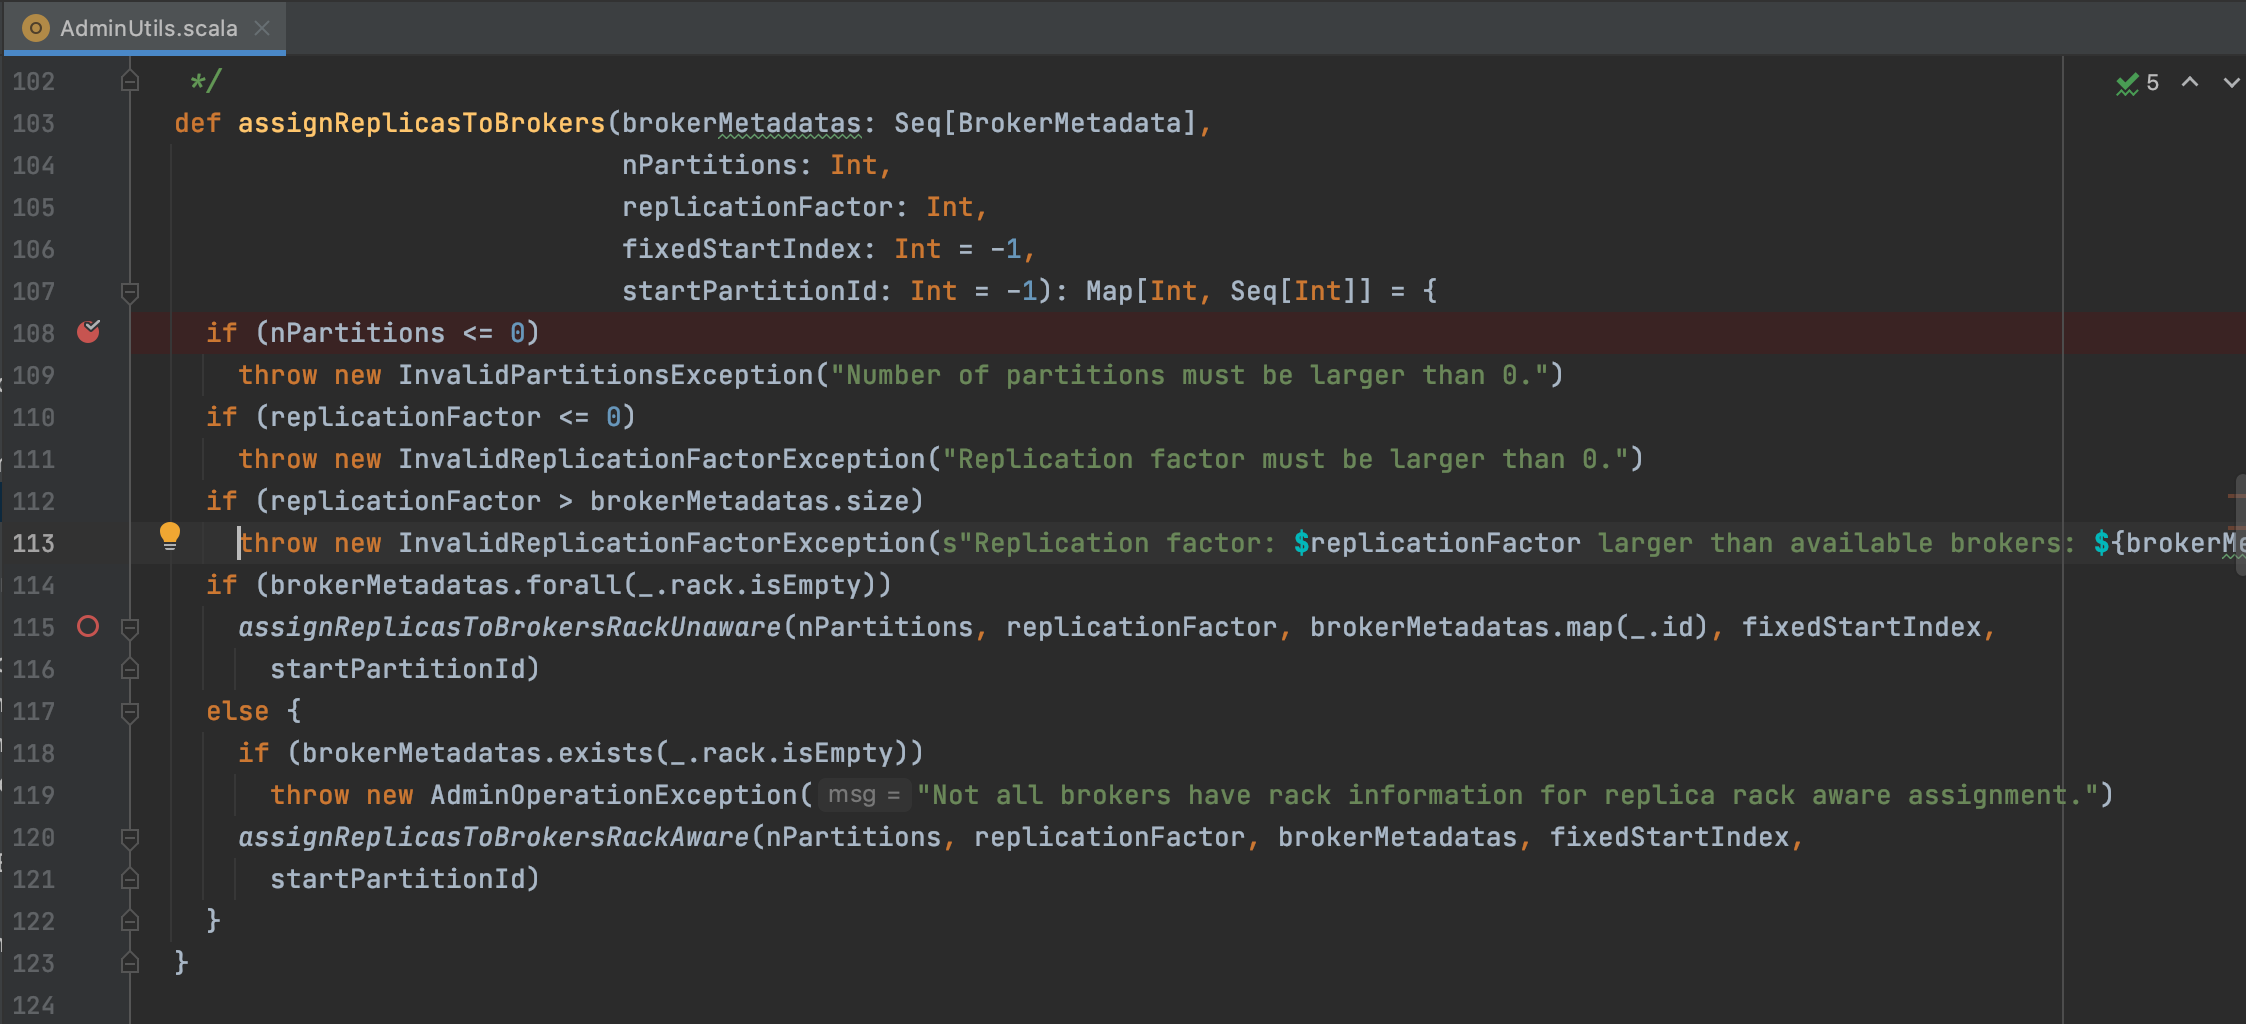Toggle the hollow breakpoint on line 115
The image size is (2246, 1024).
click(88, 627)
